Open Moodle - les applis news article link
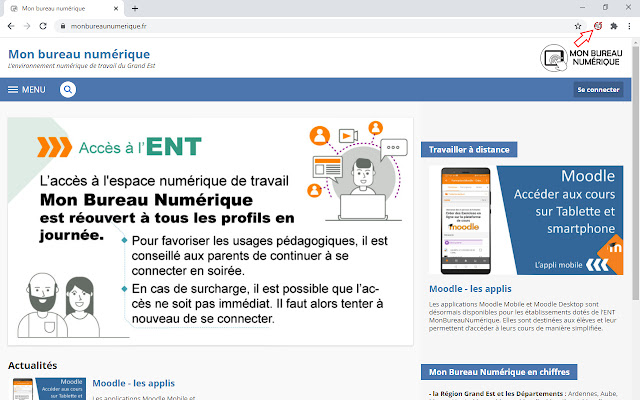 (133, 383)
